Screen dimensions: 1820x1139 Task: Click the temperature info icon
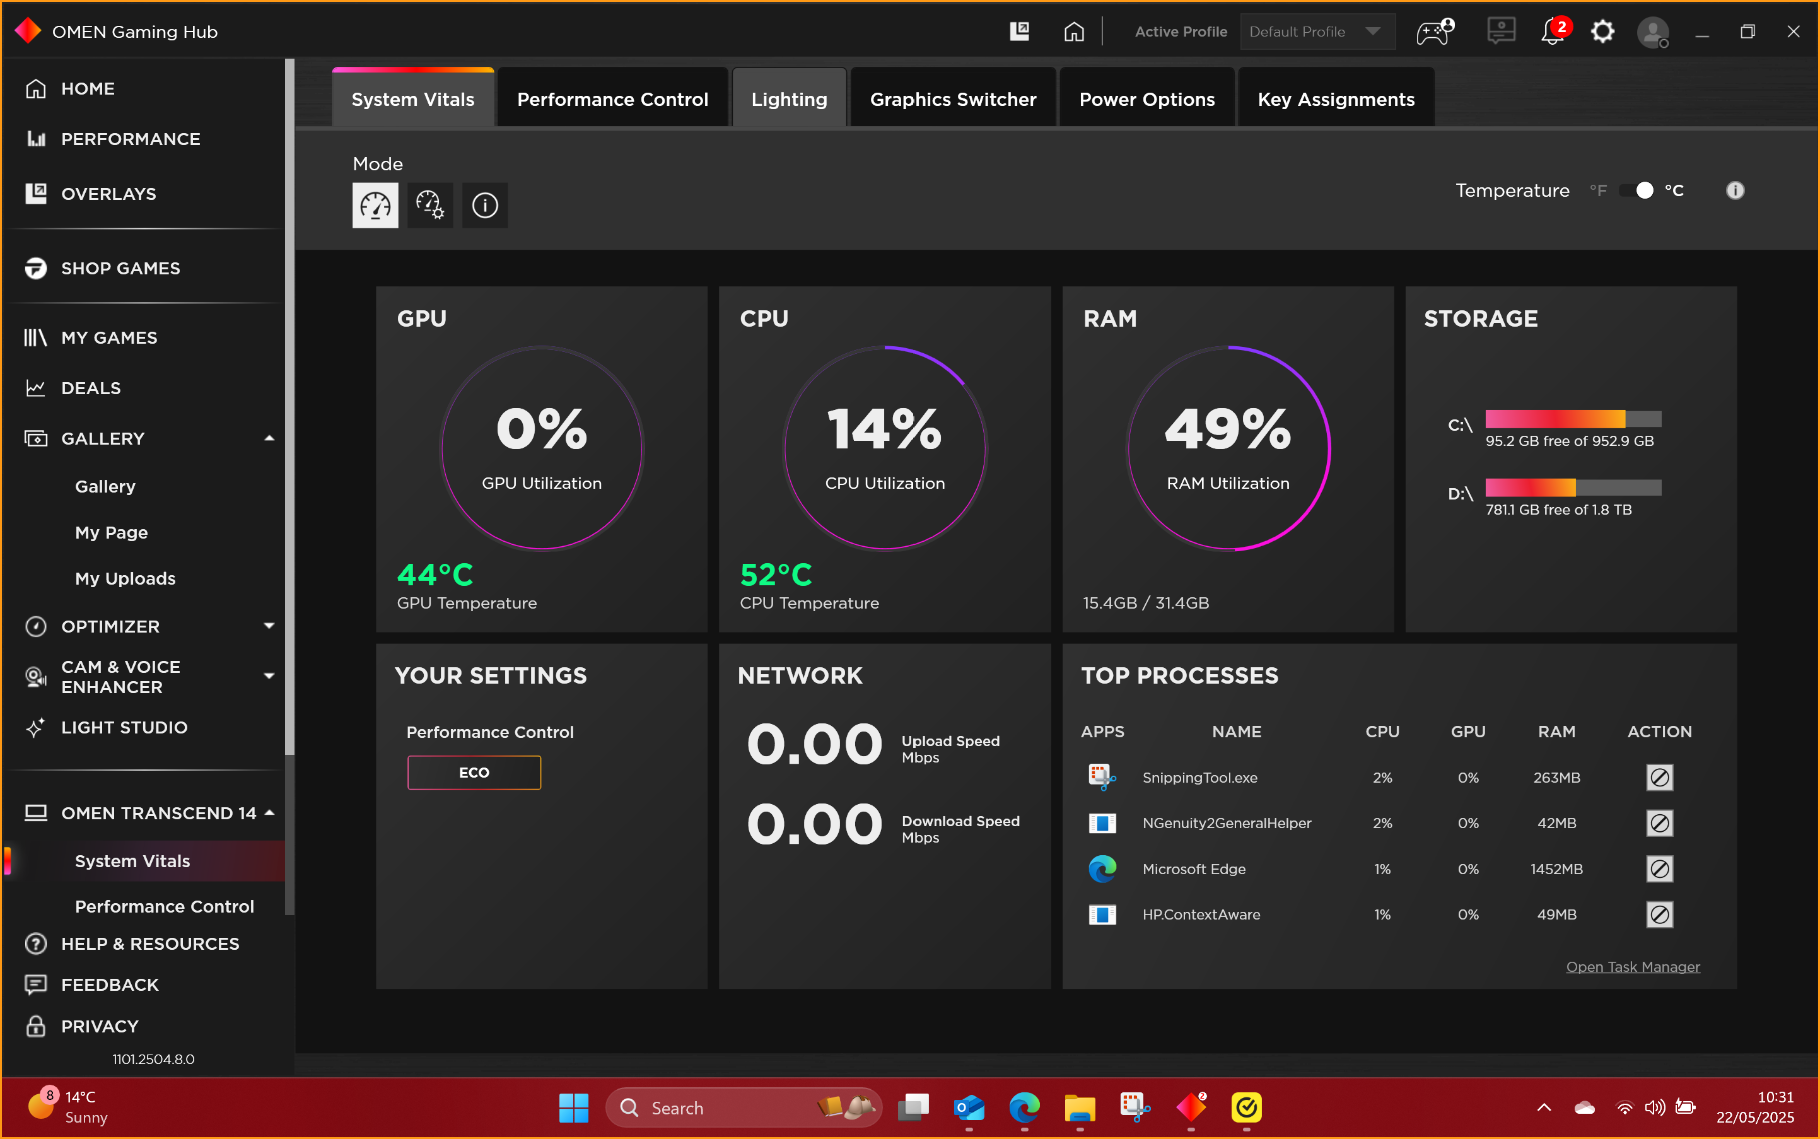pos(1735,190)
